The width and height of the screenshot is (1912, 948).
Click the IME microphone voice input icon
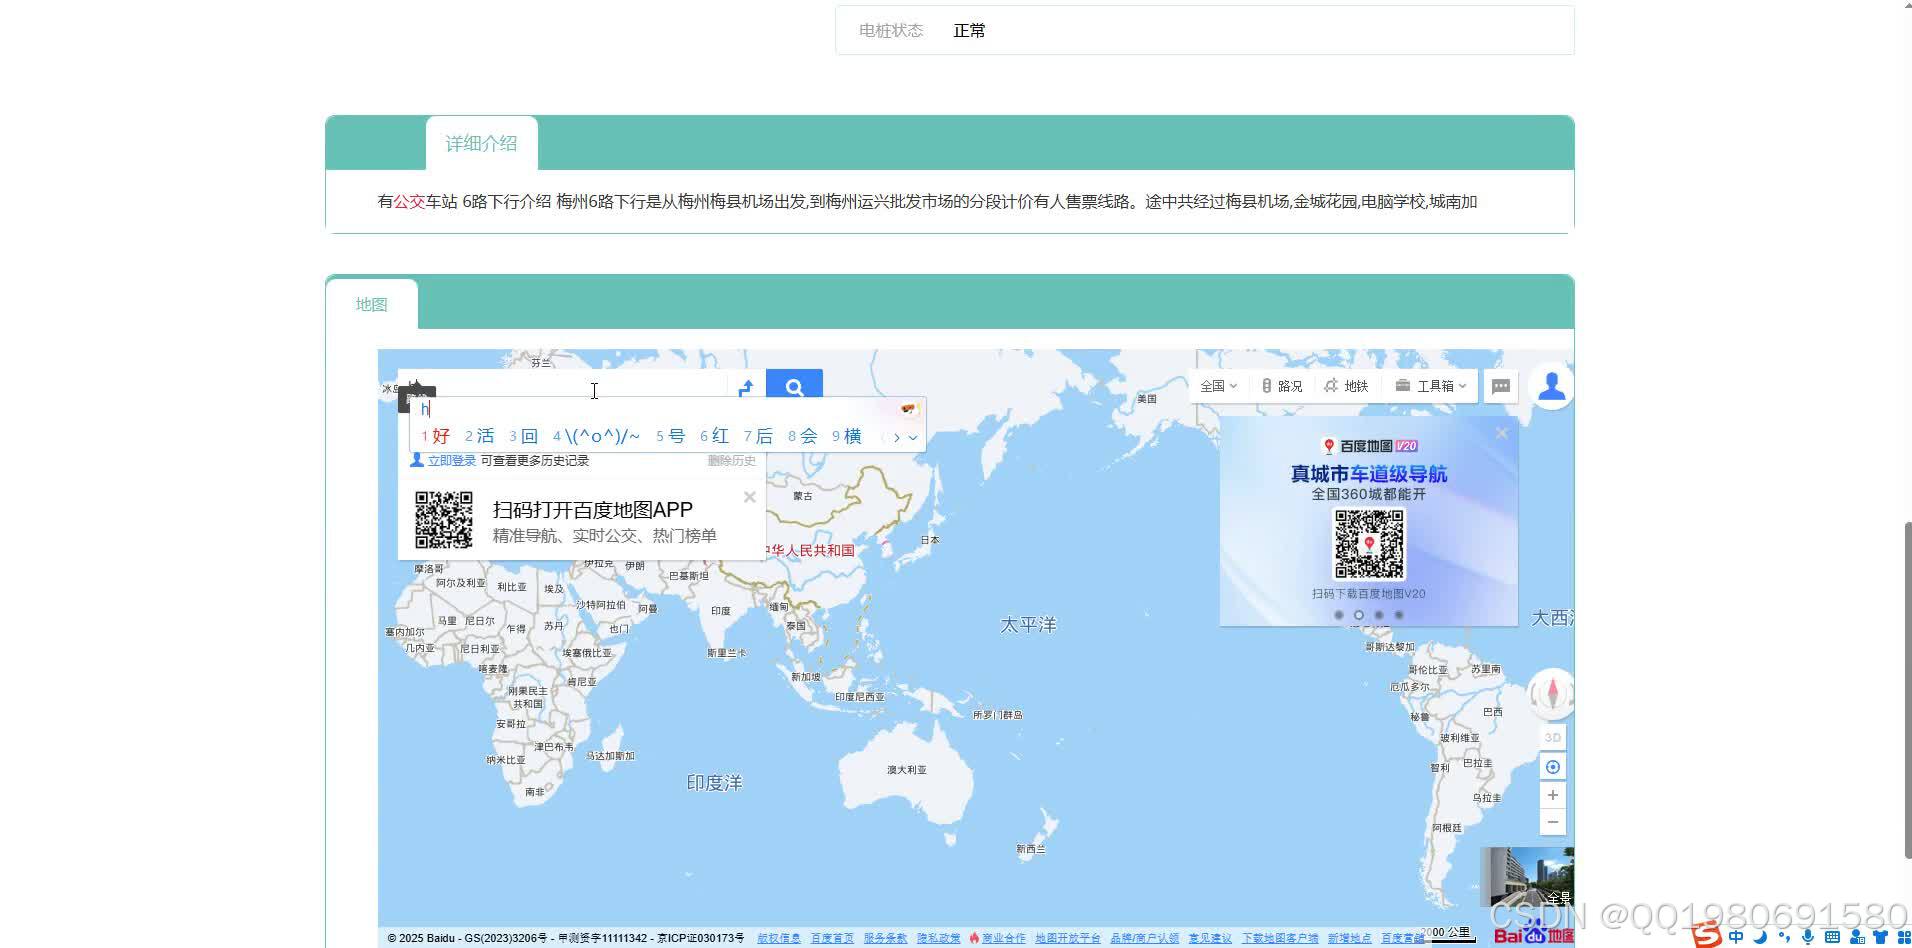tap(1808, 937)
